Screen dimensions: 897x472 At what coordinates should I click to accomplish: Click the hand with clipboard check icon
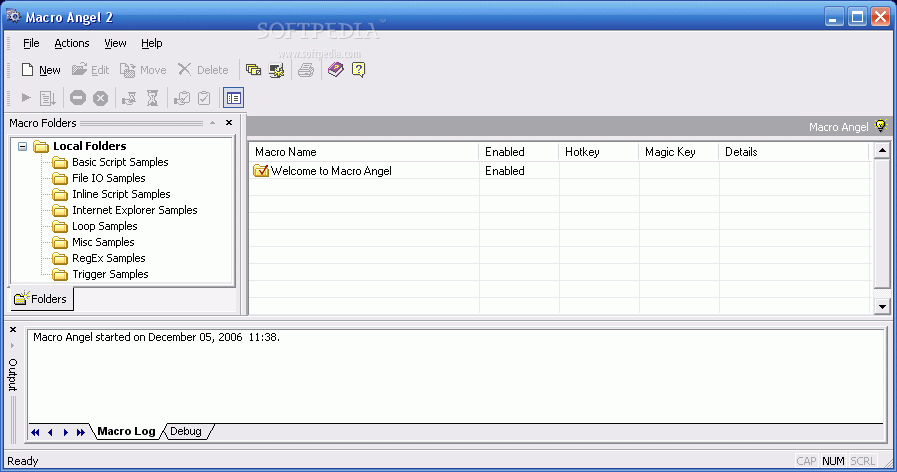(182, 98)
